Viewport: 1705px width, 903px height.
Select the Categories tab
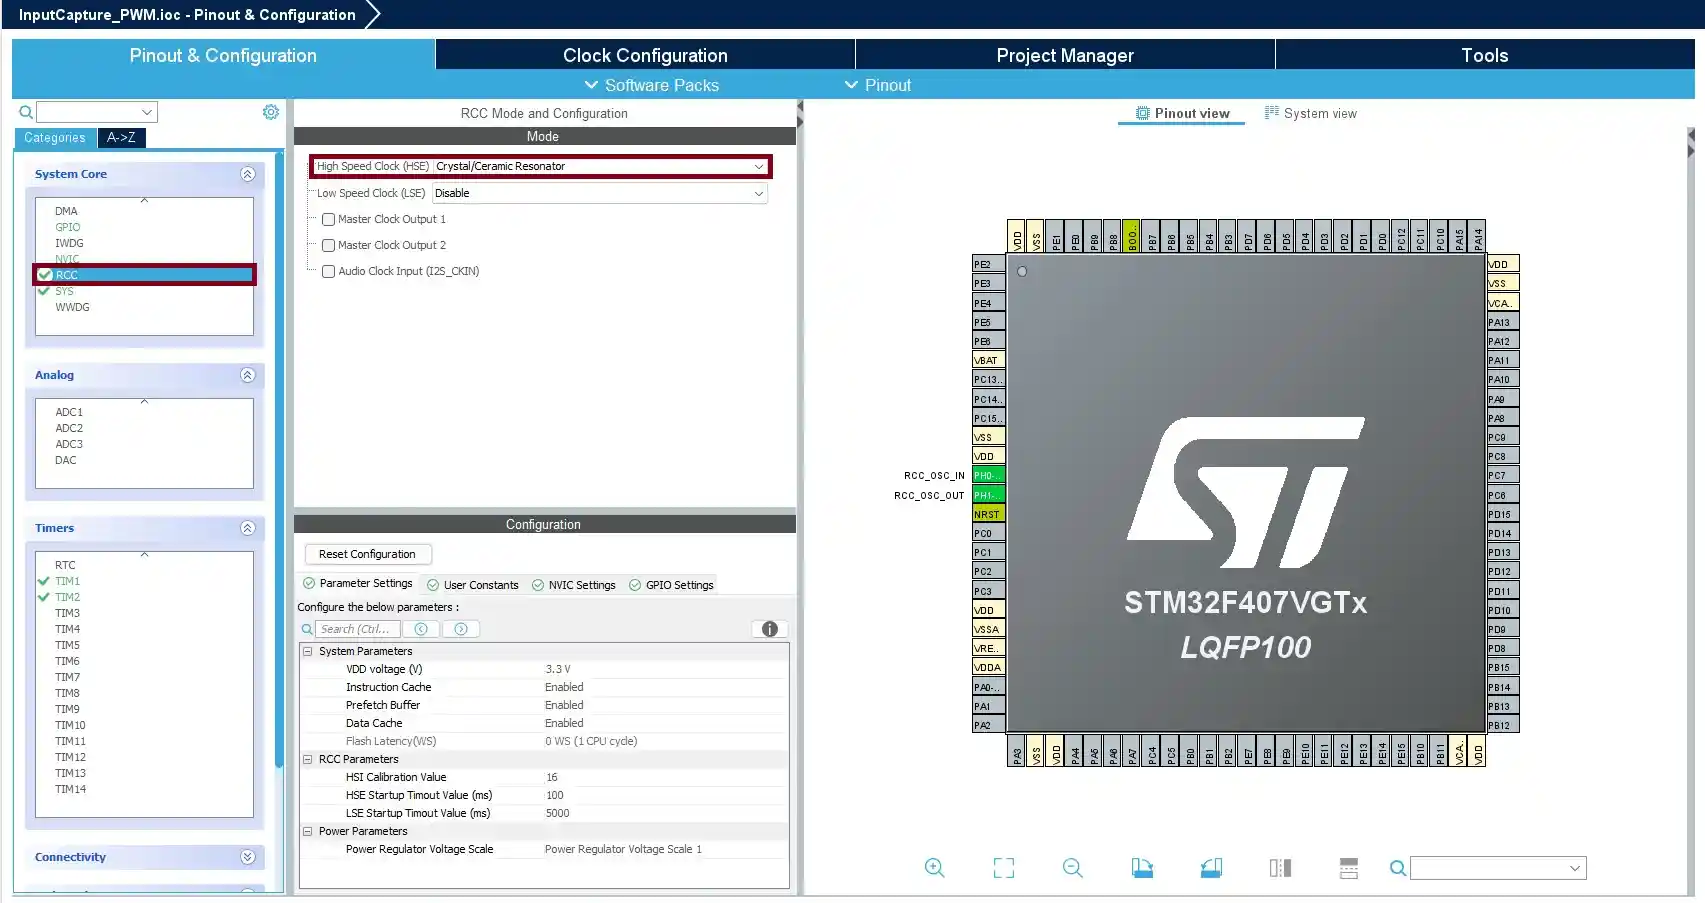pos(55,138)
